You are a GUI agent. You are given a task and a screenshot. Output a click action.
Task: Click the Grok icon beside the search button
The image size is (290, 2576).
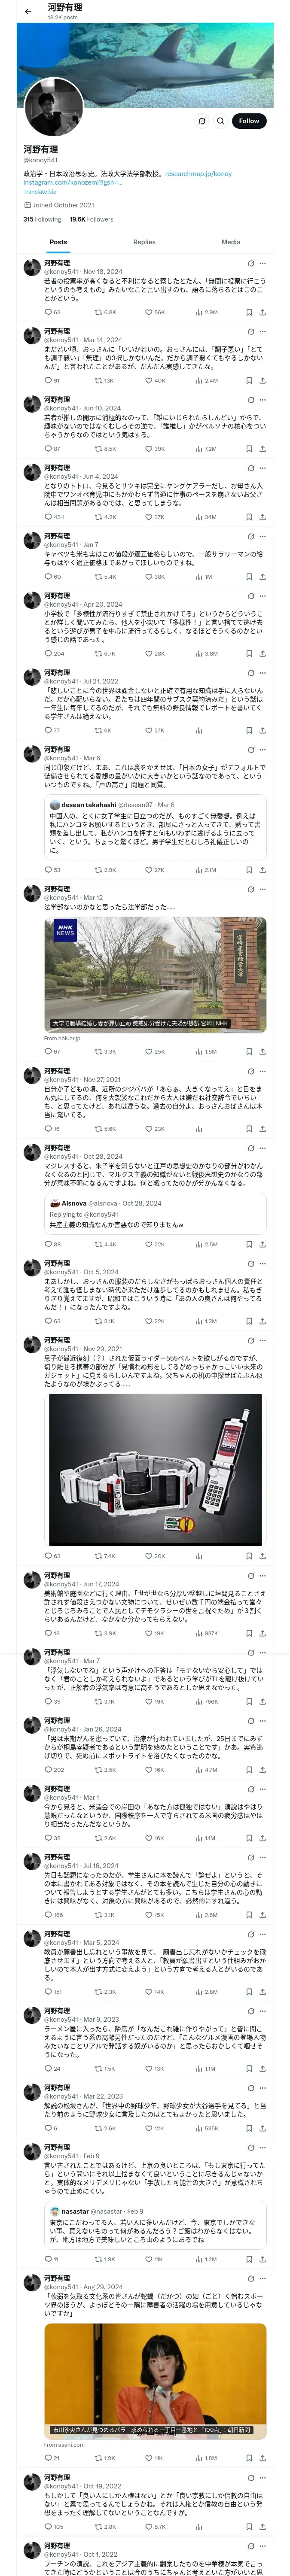tap(202, 121)
